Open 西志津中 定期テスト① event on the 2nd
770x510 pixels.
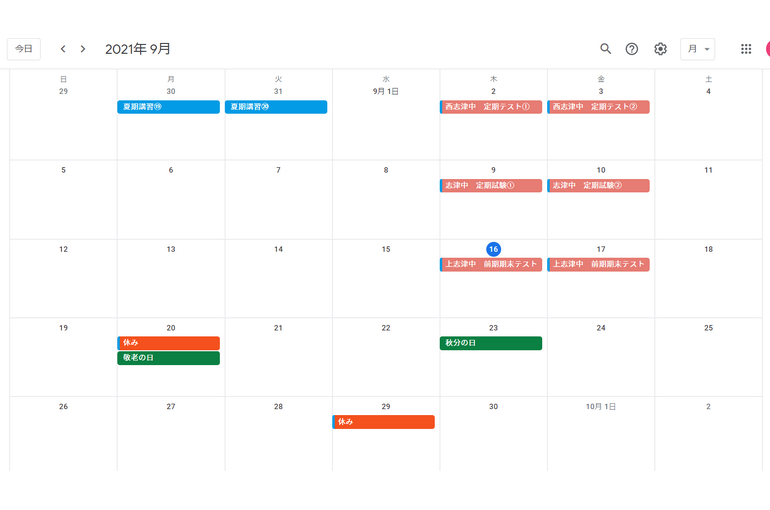tap(491, 107)
